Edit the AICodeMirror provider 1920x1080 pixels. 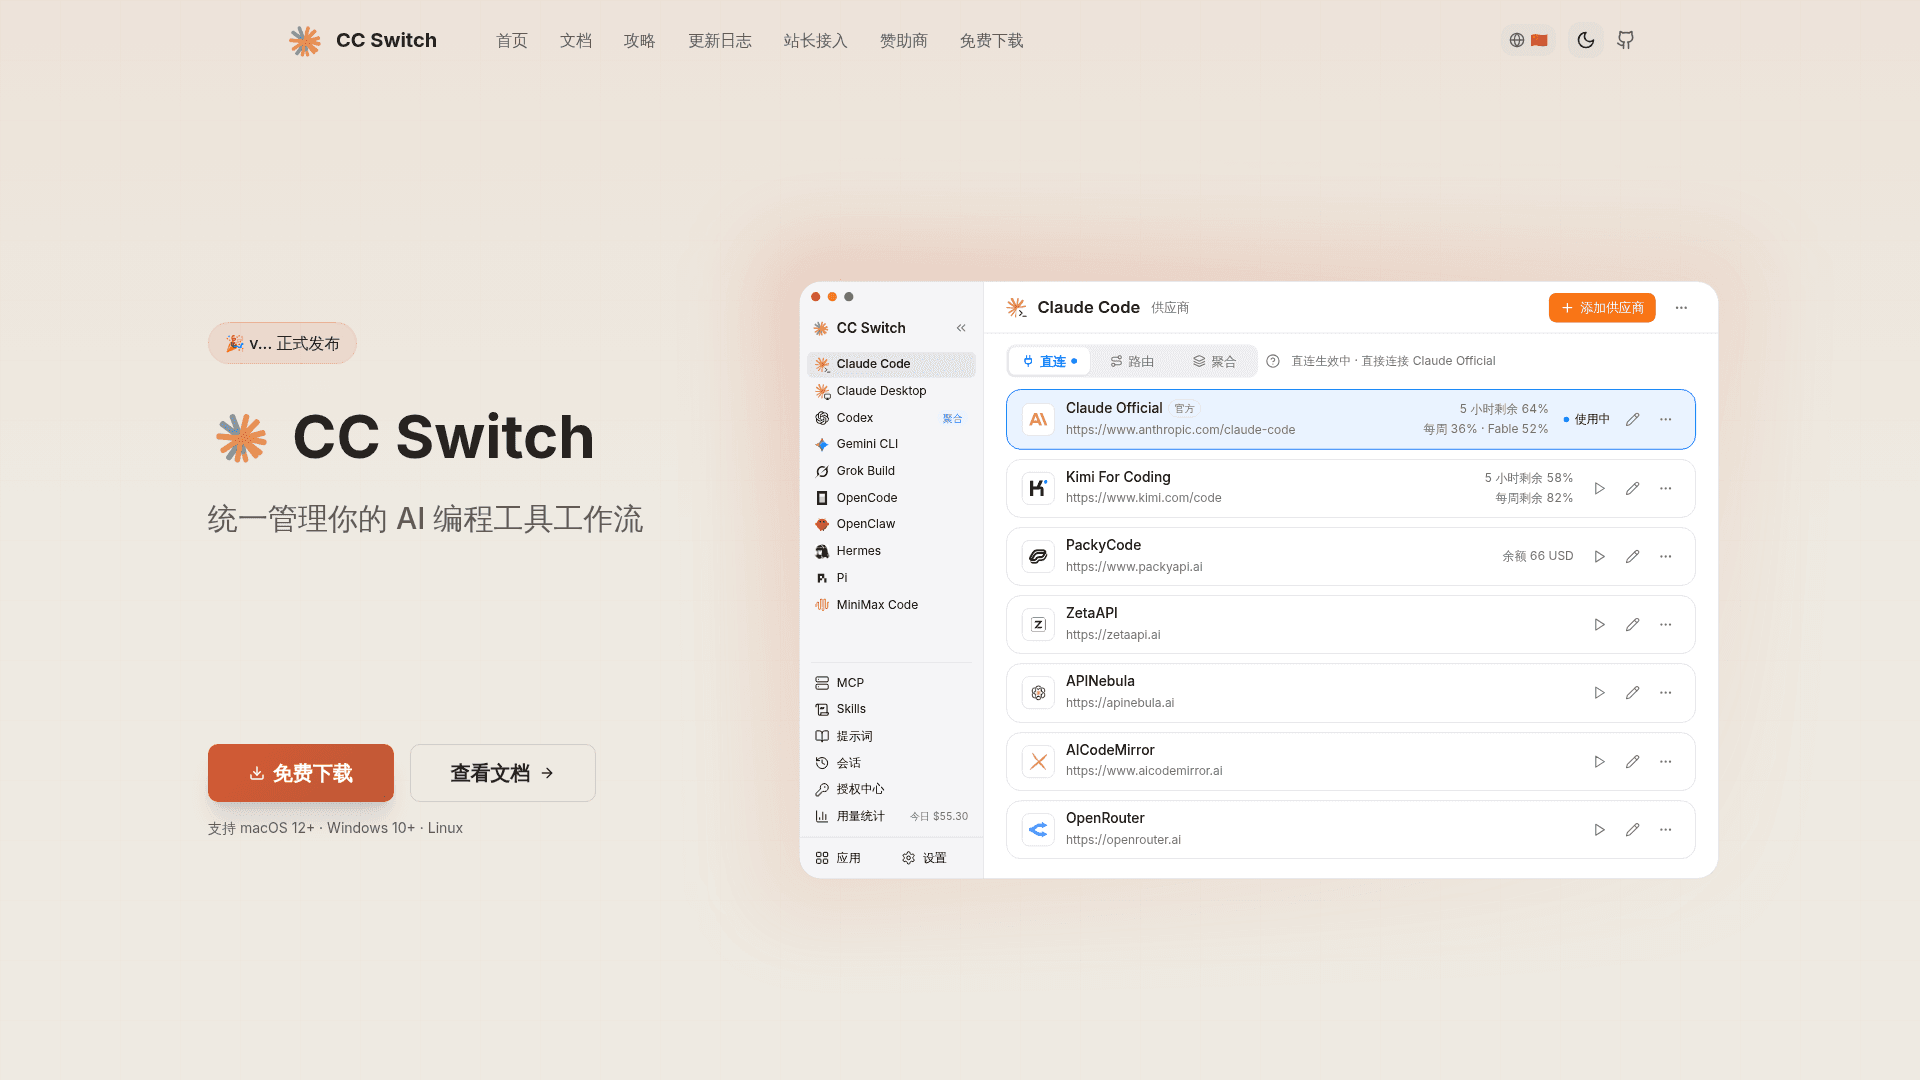[1633, 762]
